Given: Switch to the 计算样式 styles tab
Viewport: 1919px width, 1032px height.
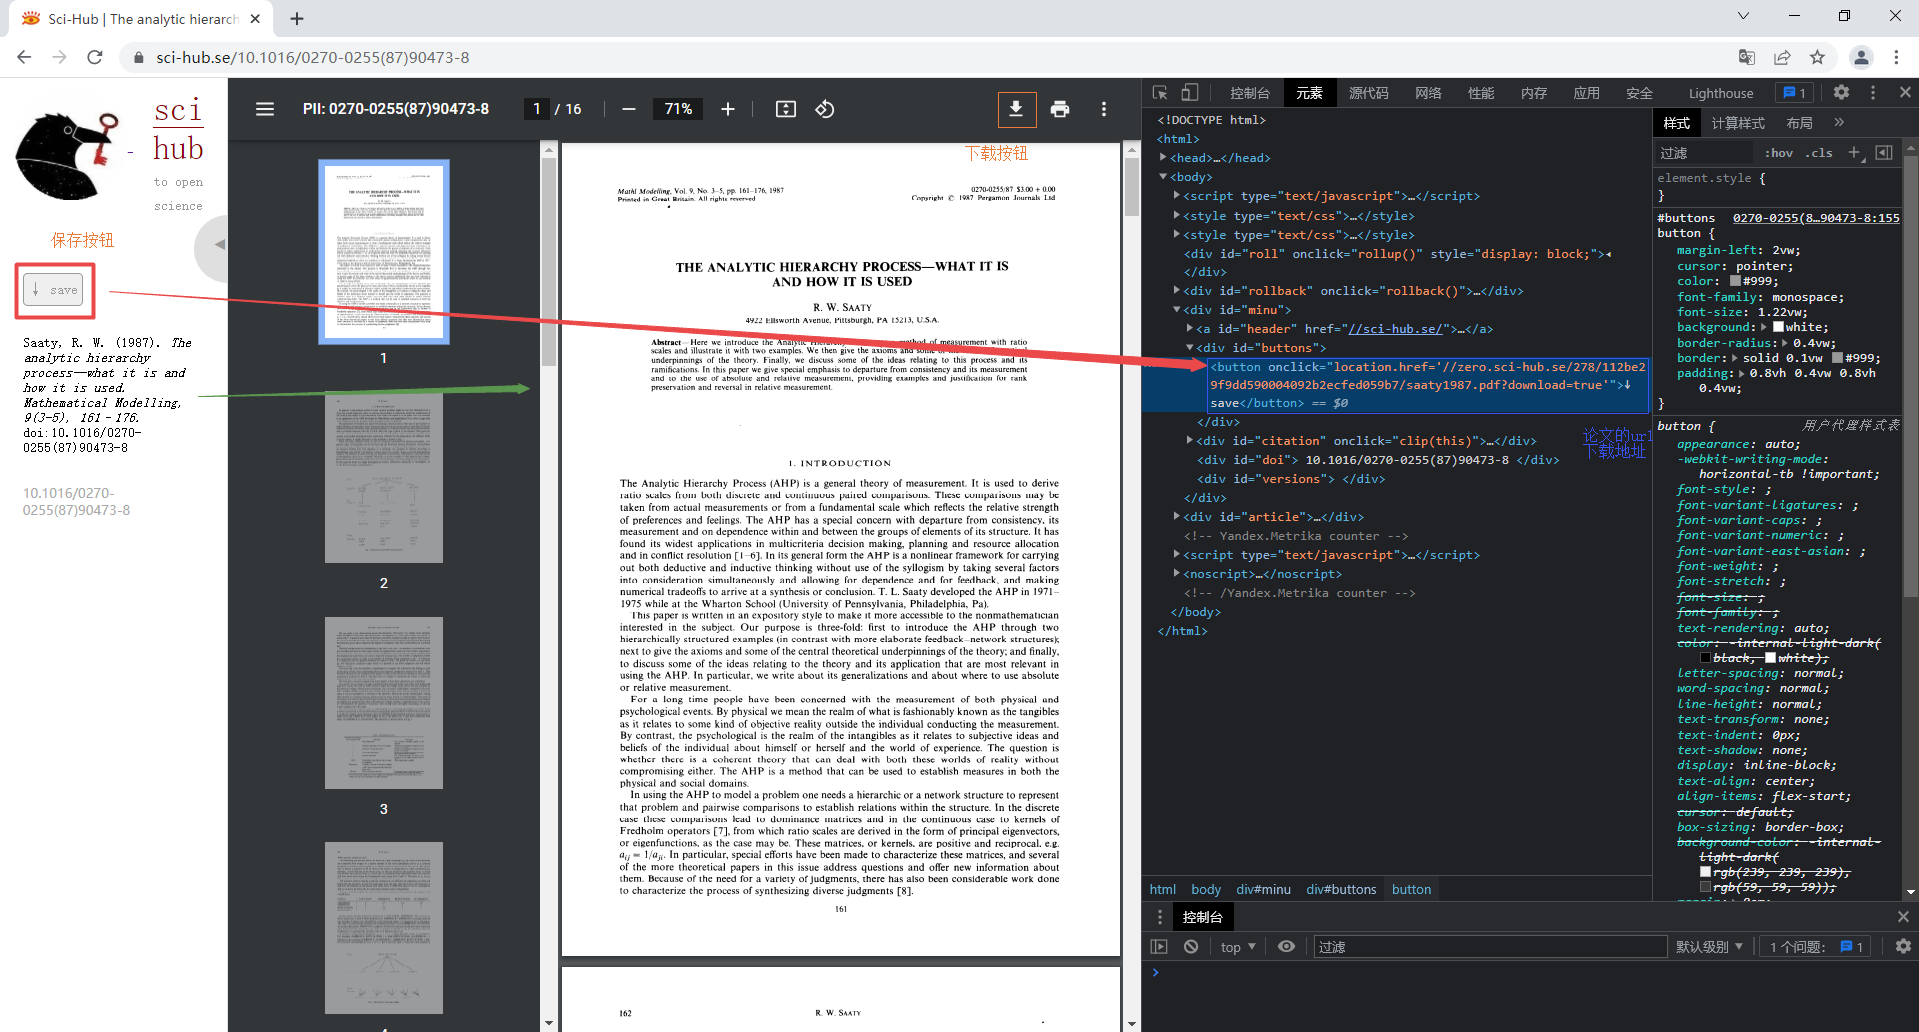Looking at the screenshot, I should tap(1737, 122).
